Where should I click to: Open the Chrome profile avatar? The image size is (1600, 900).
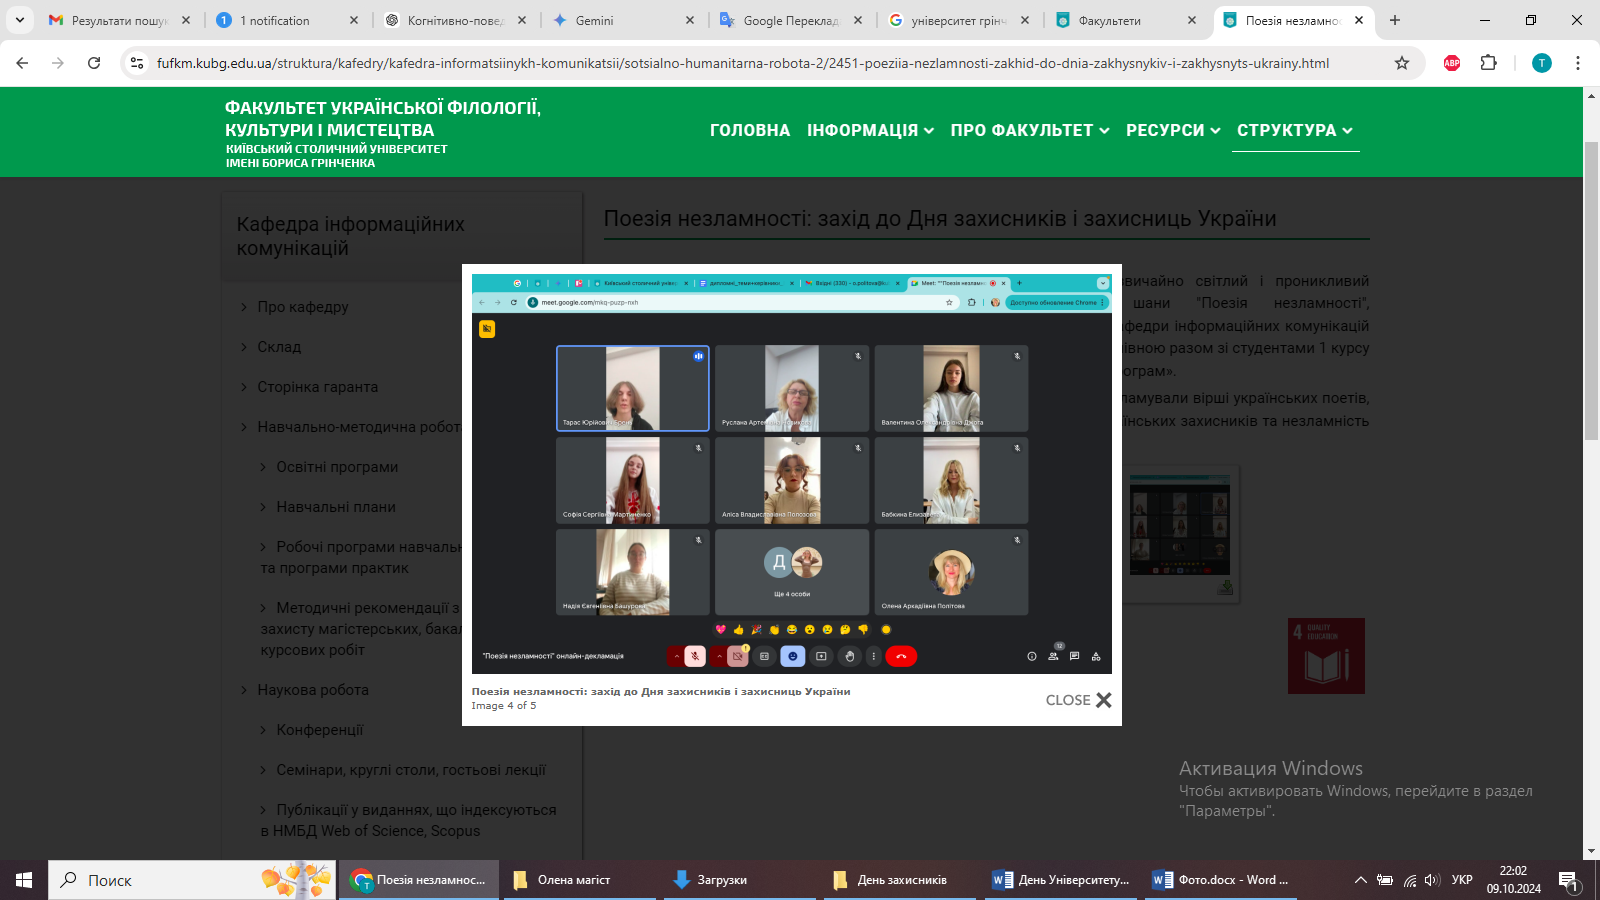[1542, 63]
